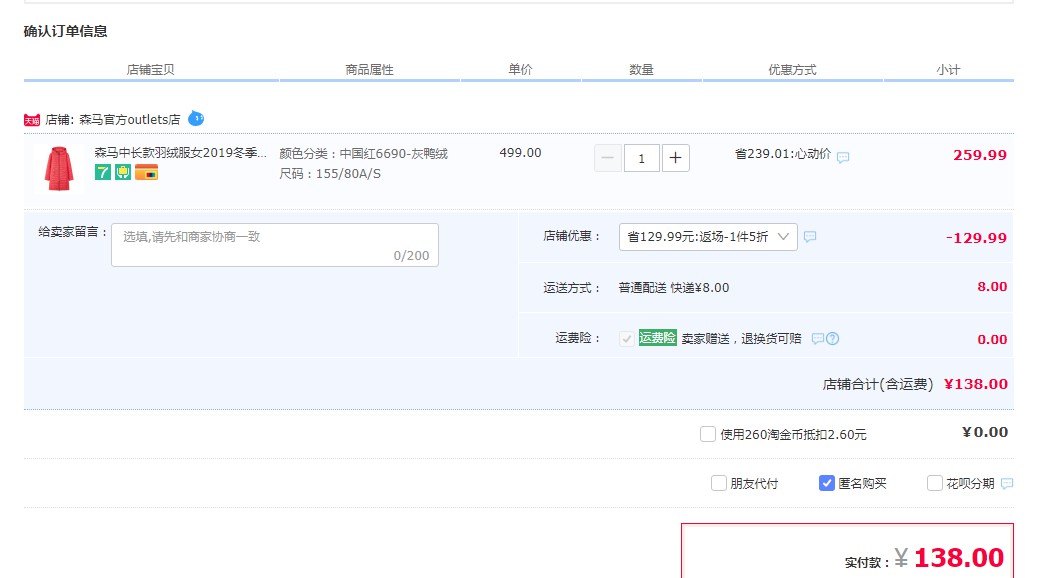Click the shipping fee amount 8.00
The height and width of the screenshot is (578, 1038).
click(x=992, y=287)
